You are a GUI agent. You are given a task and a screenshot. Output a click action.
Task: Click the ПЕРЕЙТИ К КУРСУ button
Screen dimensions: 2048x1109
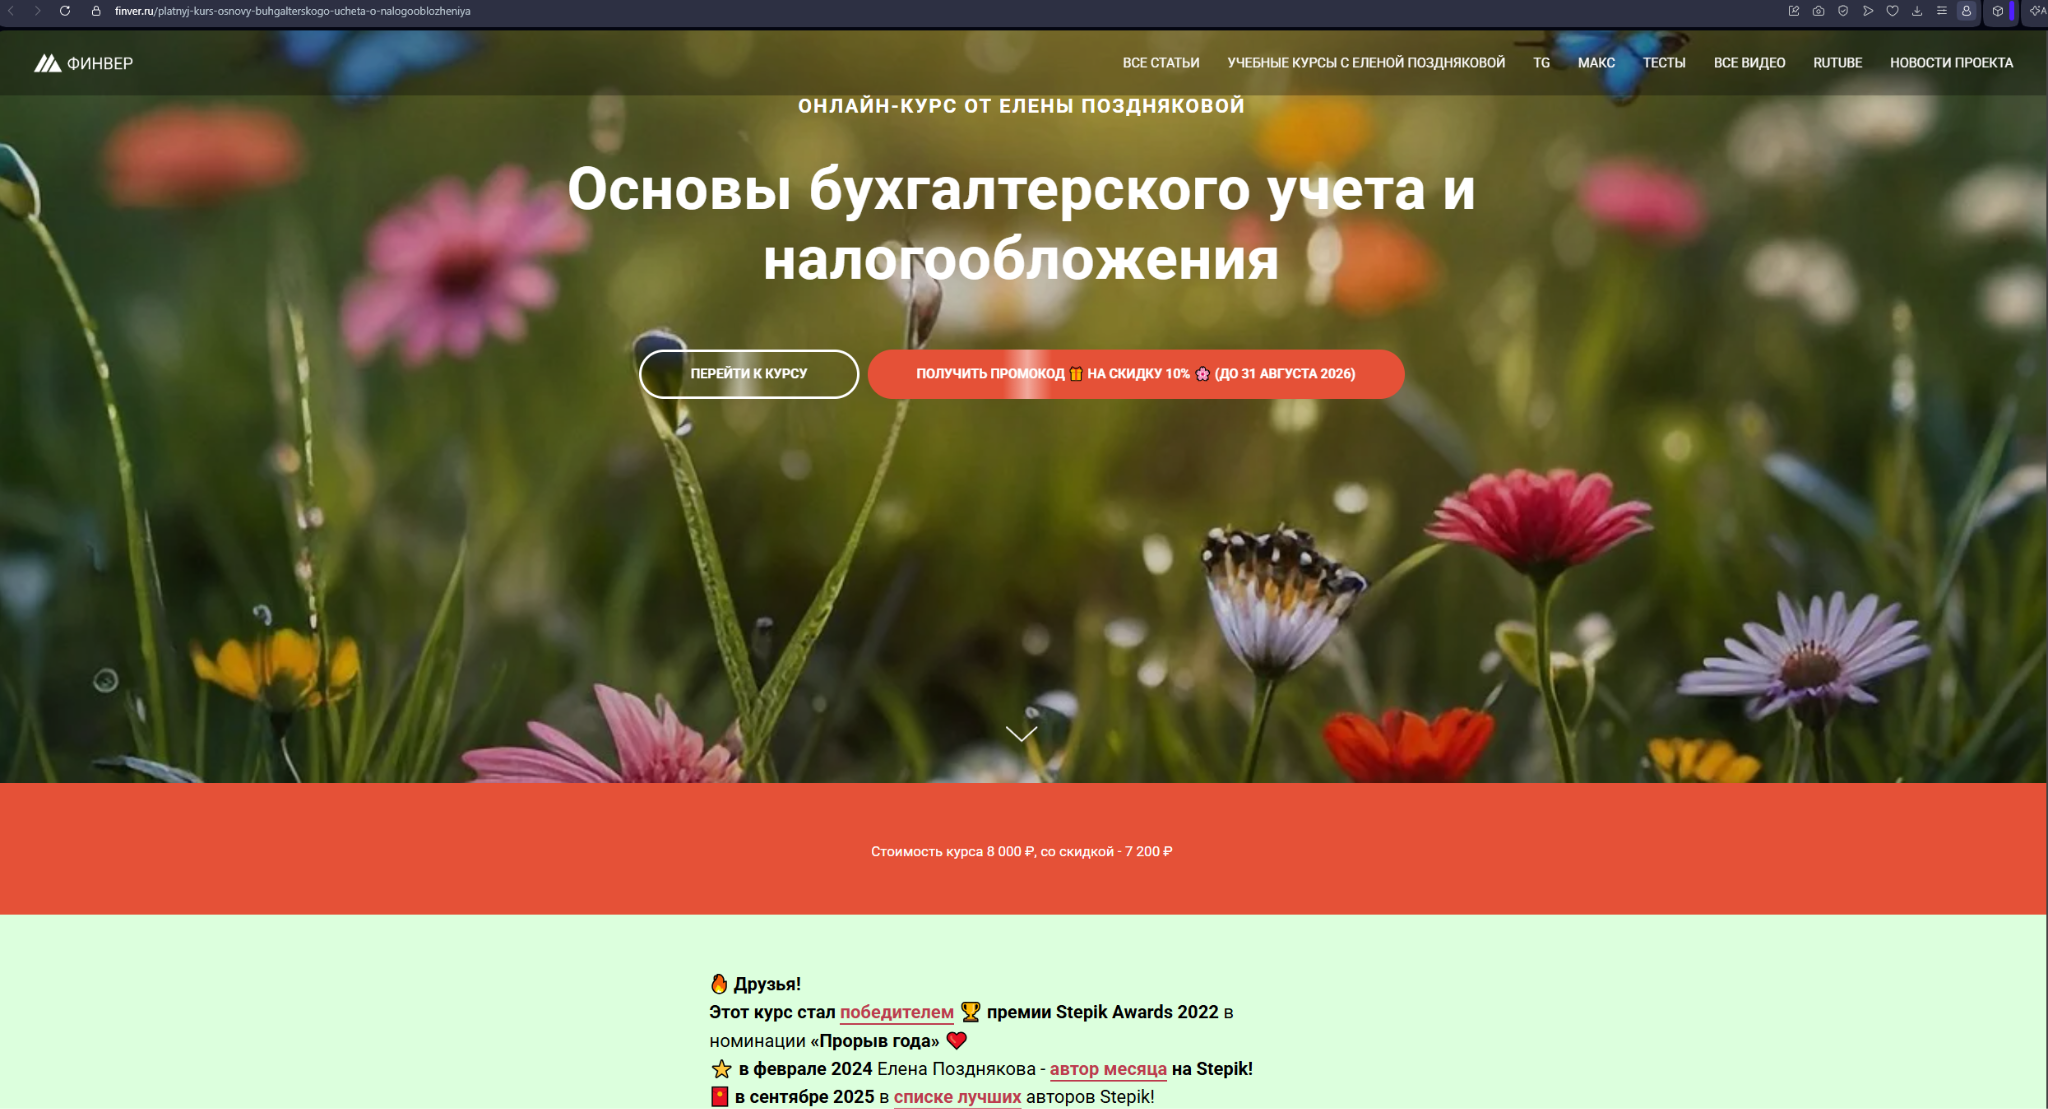tap(749, 374)
